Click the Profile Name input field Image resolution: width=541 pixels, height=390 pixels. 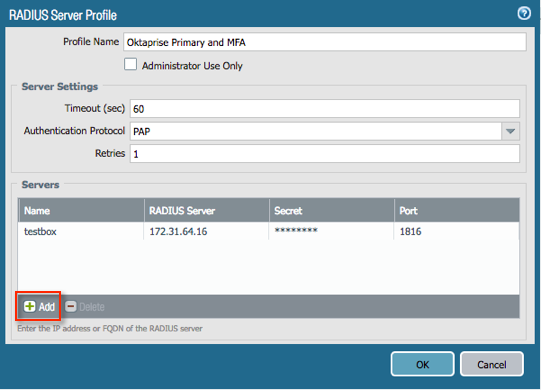(x=325, y=42)
